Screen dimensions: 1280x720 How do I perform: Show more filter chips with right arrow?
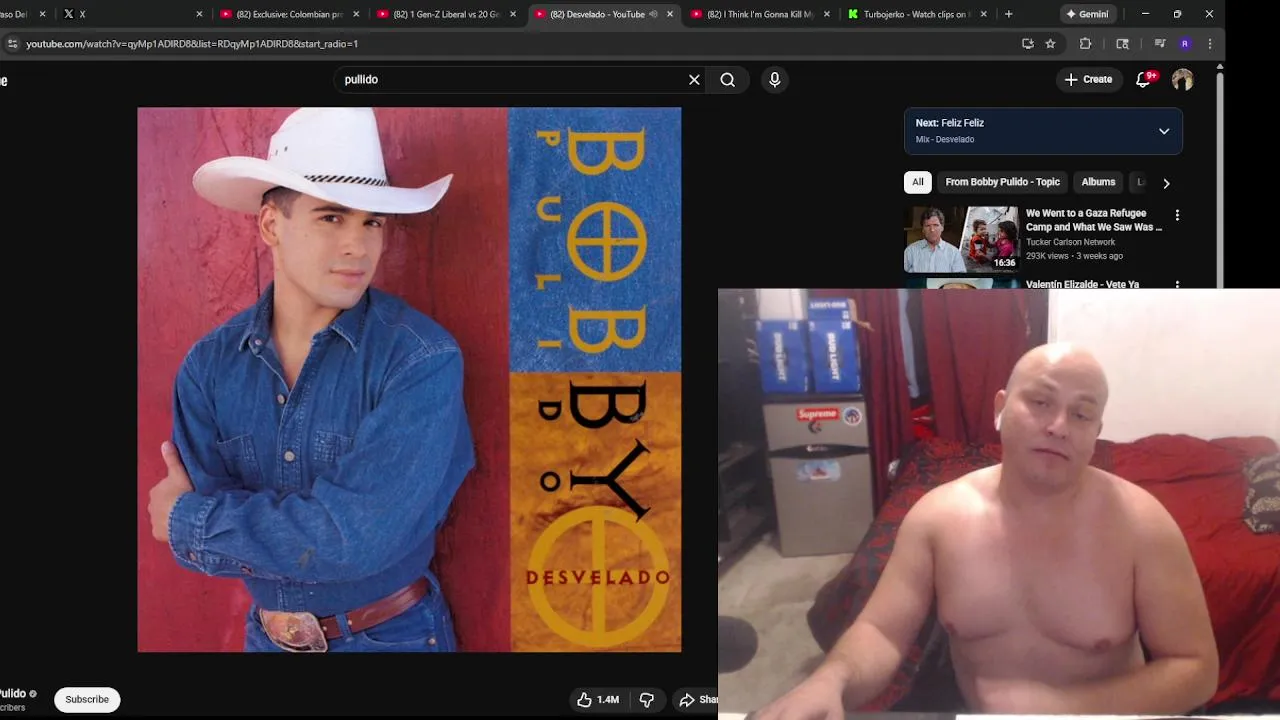[1166, 183]
